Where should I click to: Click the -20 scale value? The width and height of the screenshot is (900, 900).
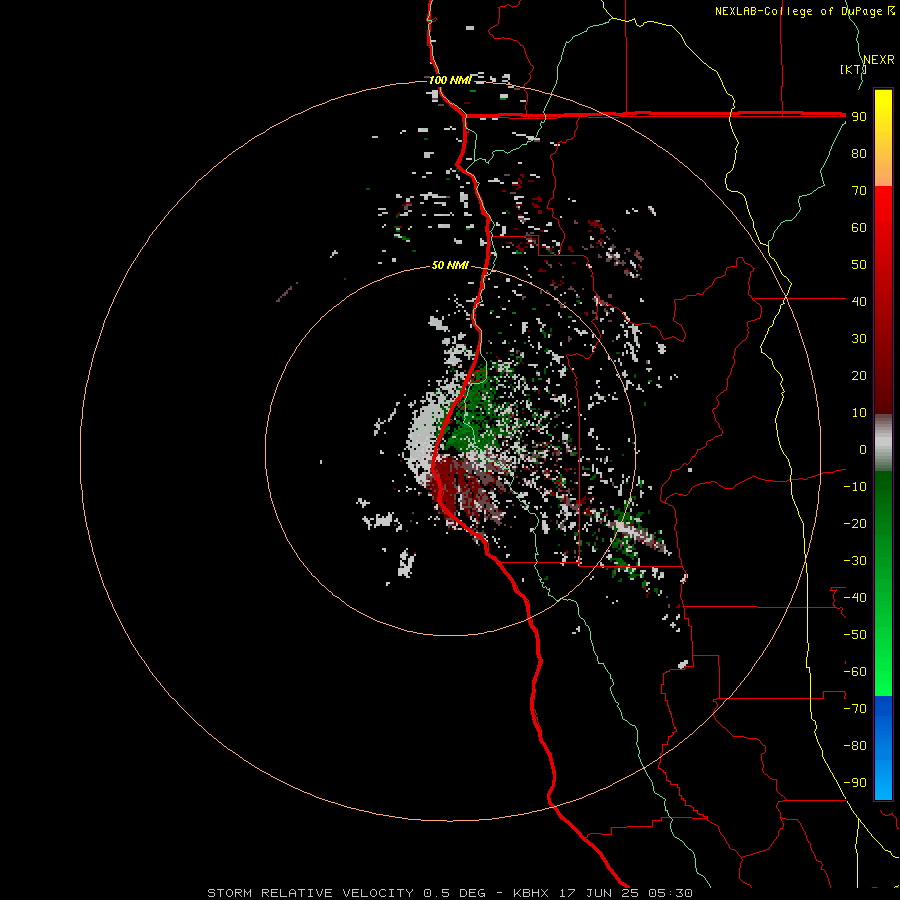(855, 523)
